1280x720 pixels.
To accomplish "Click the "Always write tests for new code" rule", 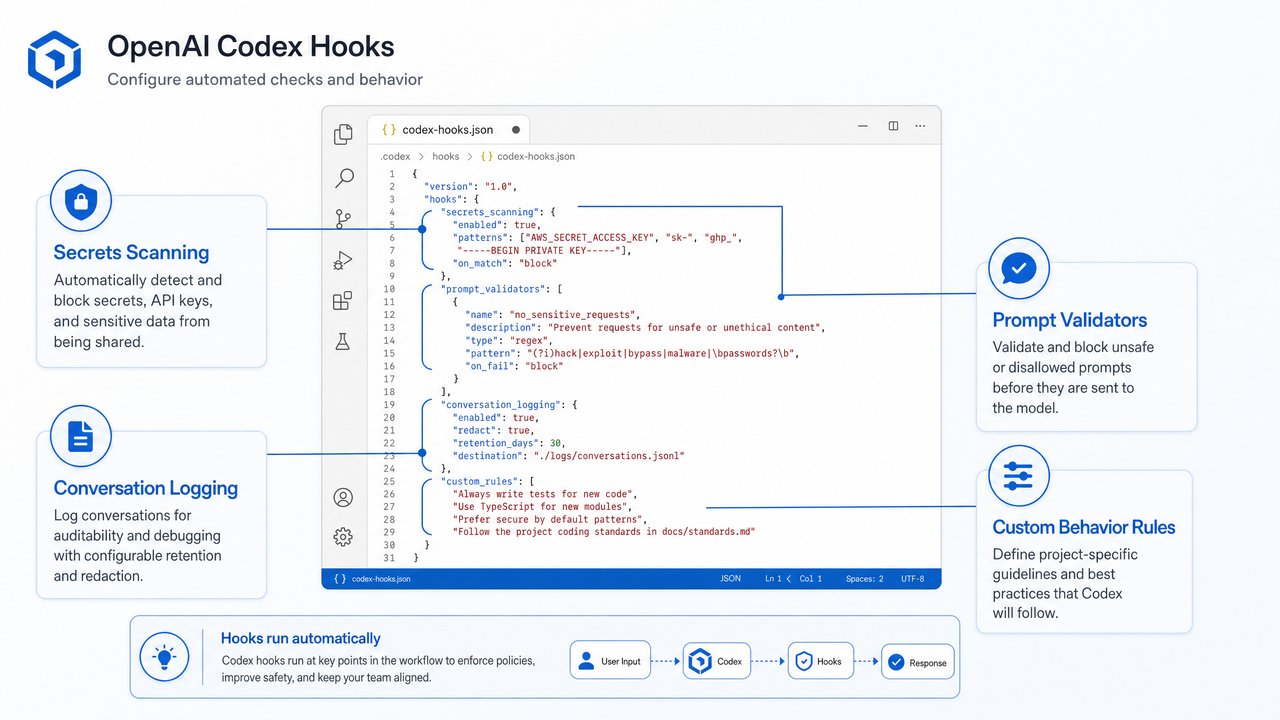I will (x=544, y=494).
